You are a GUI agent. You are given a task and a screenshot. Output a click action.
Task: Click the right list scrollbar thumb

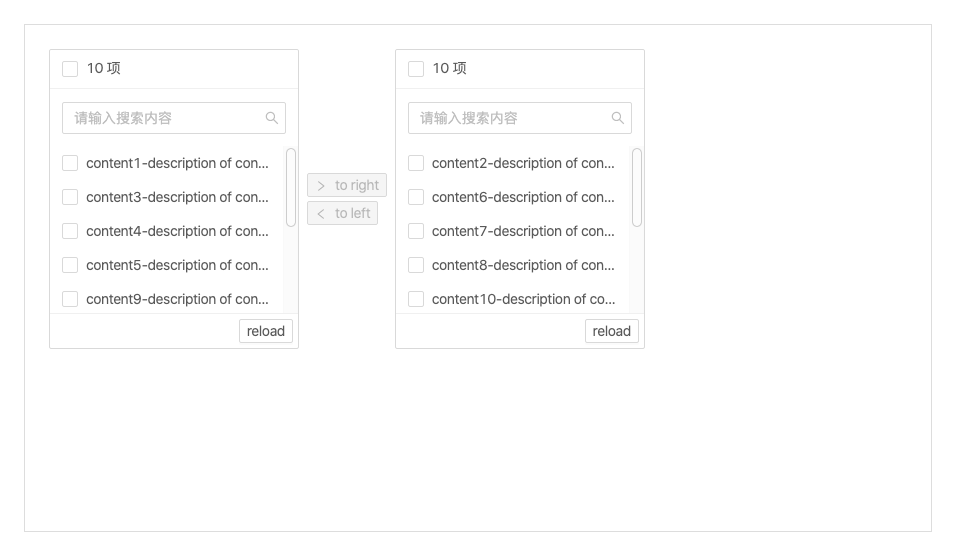tap(637, 187)
